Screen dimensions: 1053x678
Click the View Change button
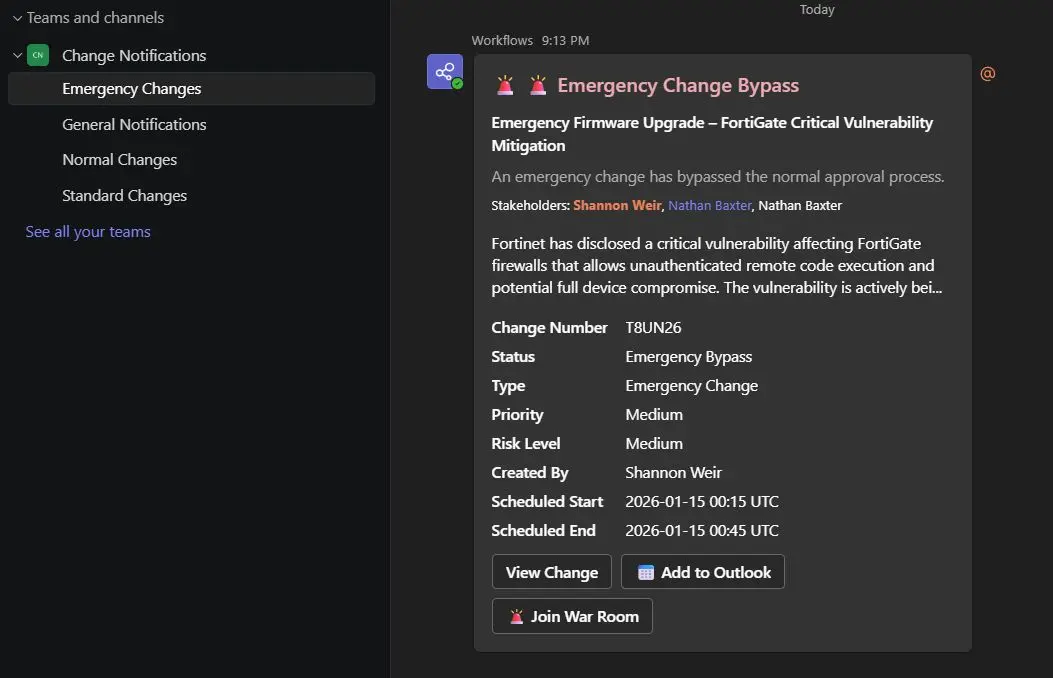tap(551, 572)
